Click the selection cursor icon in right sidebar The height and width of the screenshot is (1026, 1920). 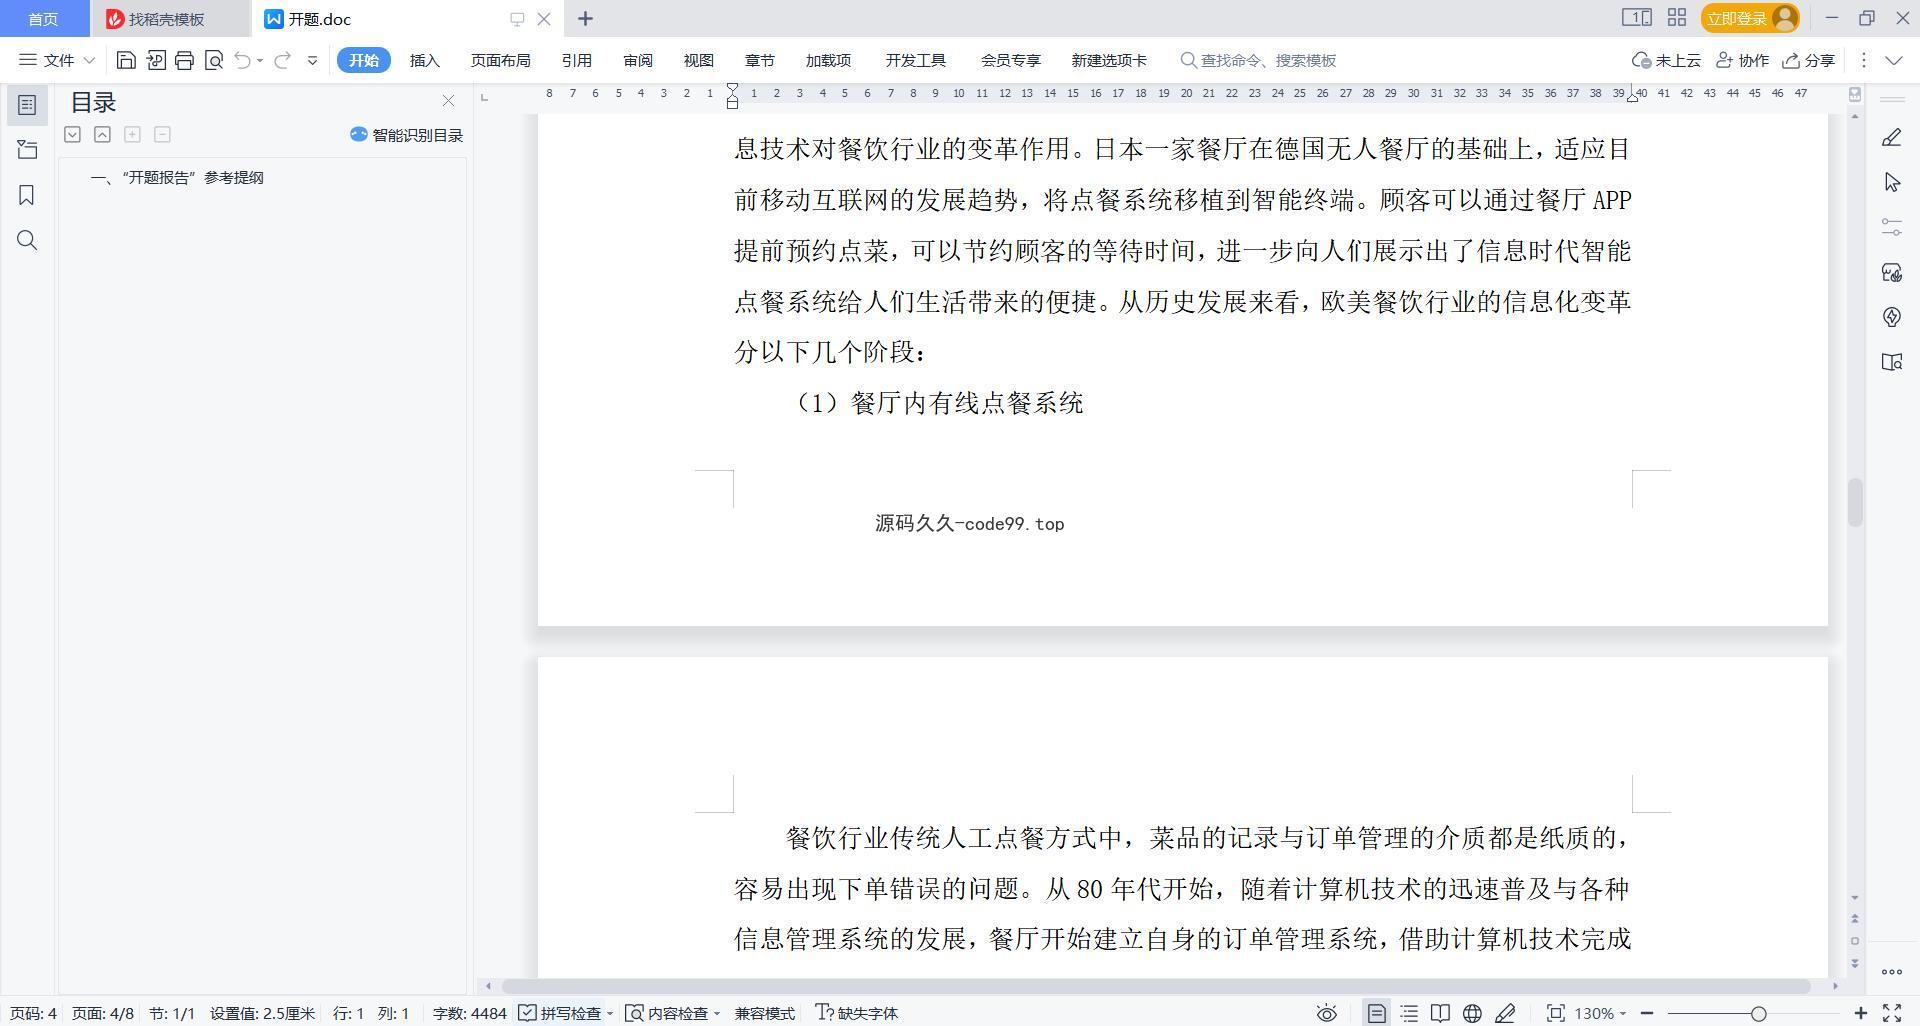[1891, 182]
